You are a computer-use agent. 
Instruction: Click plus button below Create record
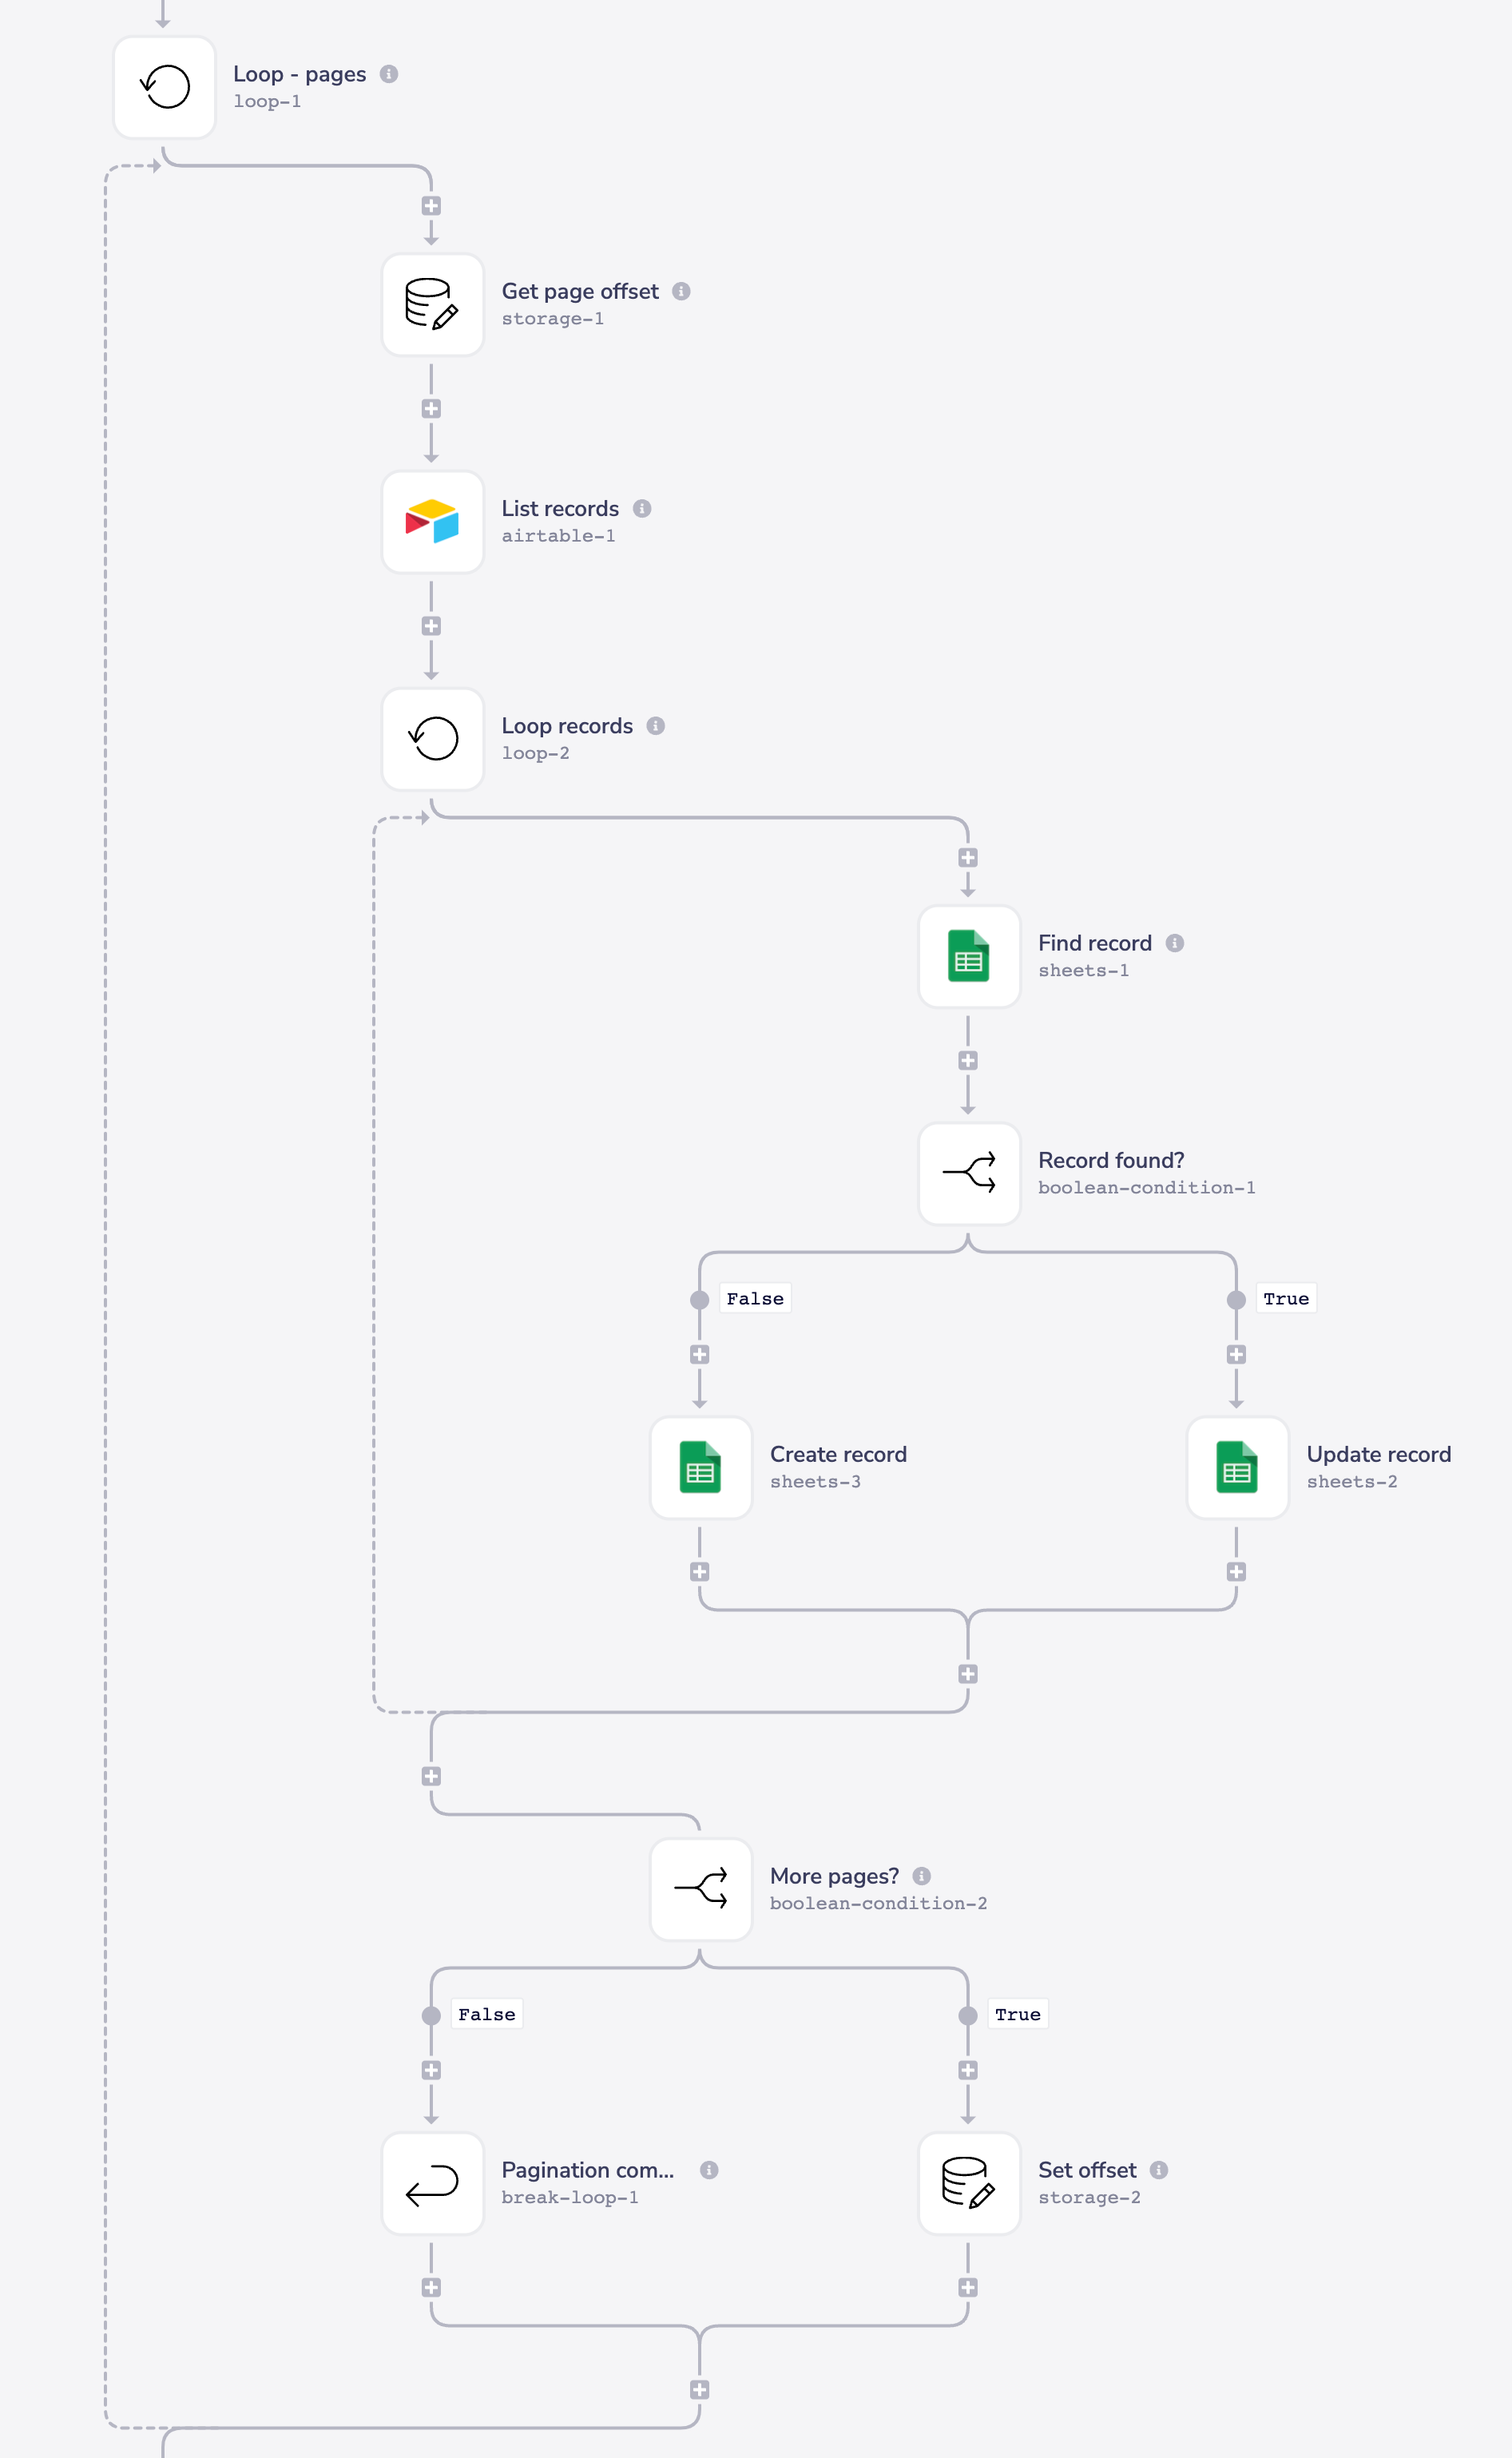[700, 1570]
